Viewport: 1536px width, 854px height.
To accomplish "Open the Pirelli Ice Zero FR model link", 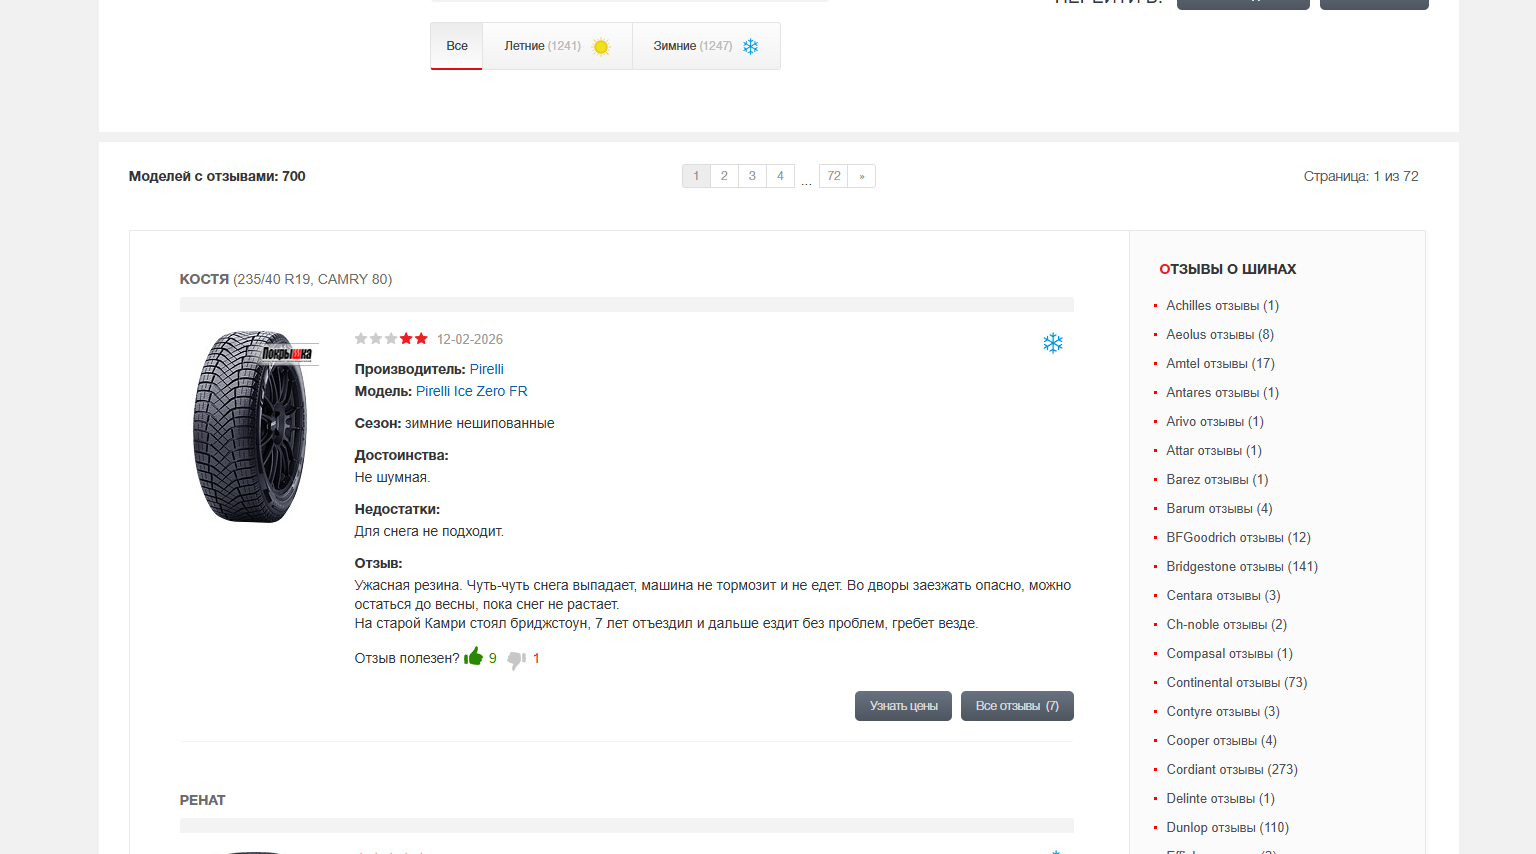I will (472, 391).
